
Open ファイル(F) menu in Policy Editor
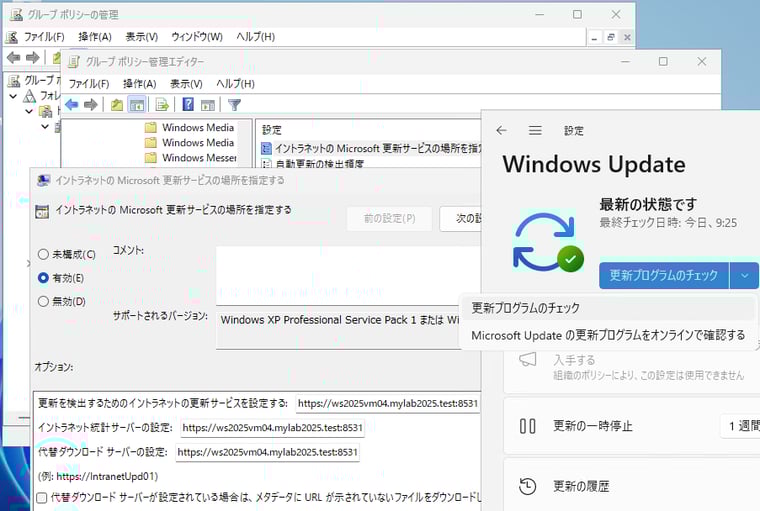[x=89, y=83]
